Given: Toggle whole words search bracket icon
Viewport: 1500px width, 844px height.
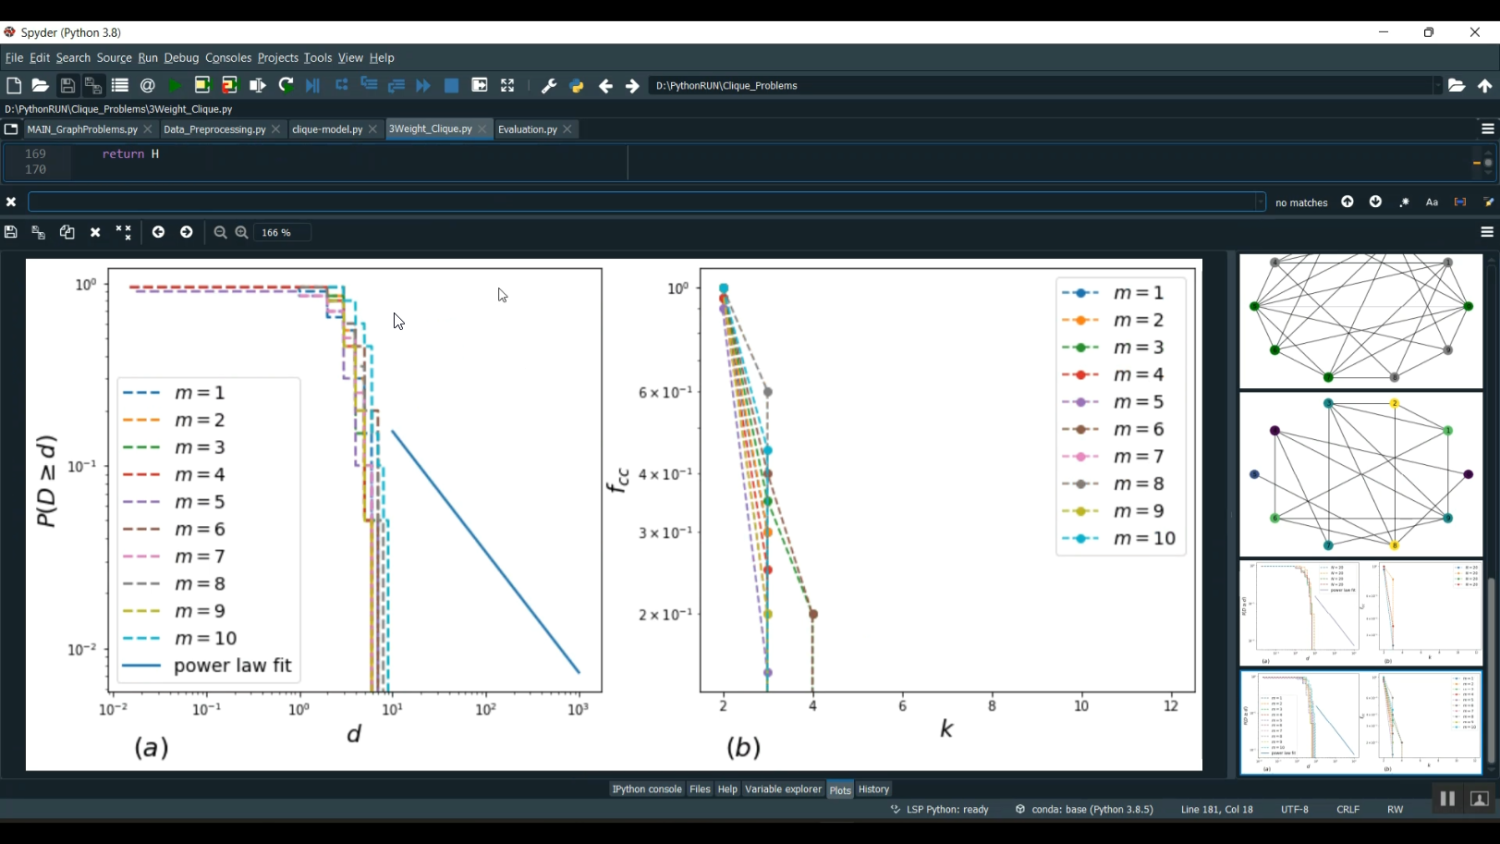Looking at the screenshot, I should [x=1460, y=202].
